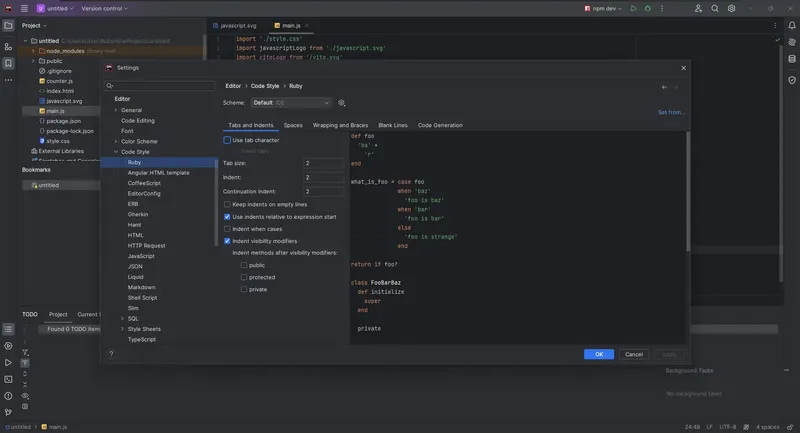Click the settings tree scrollbar
800x433 pixels.
[216, 204]
